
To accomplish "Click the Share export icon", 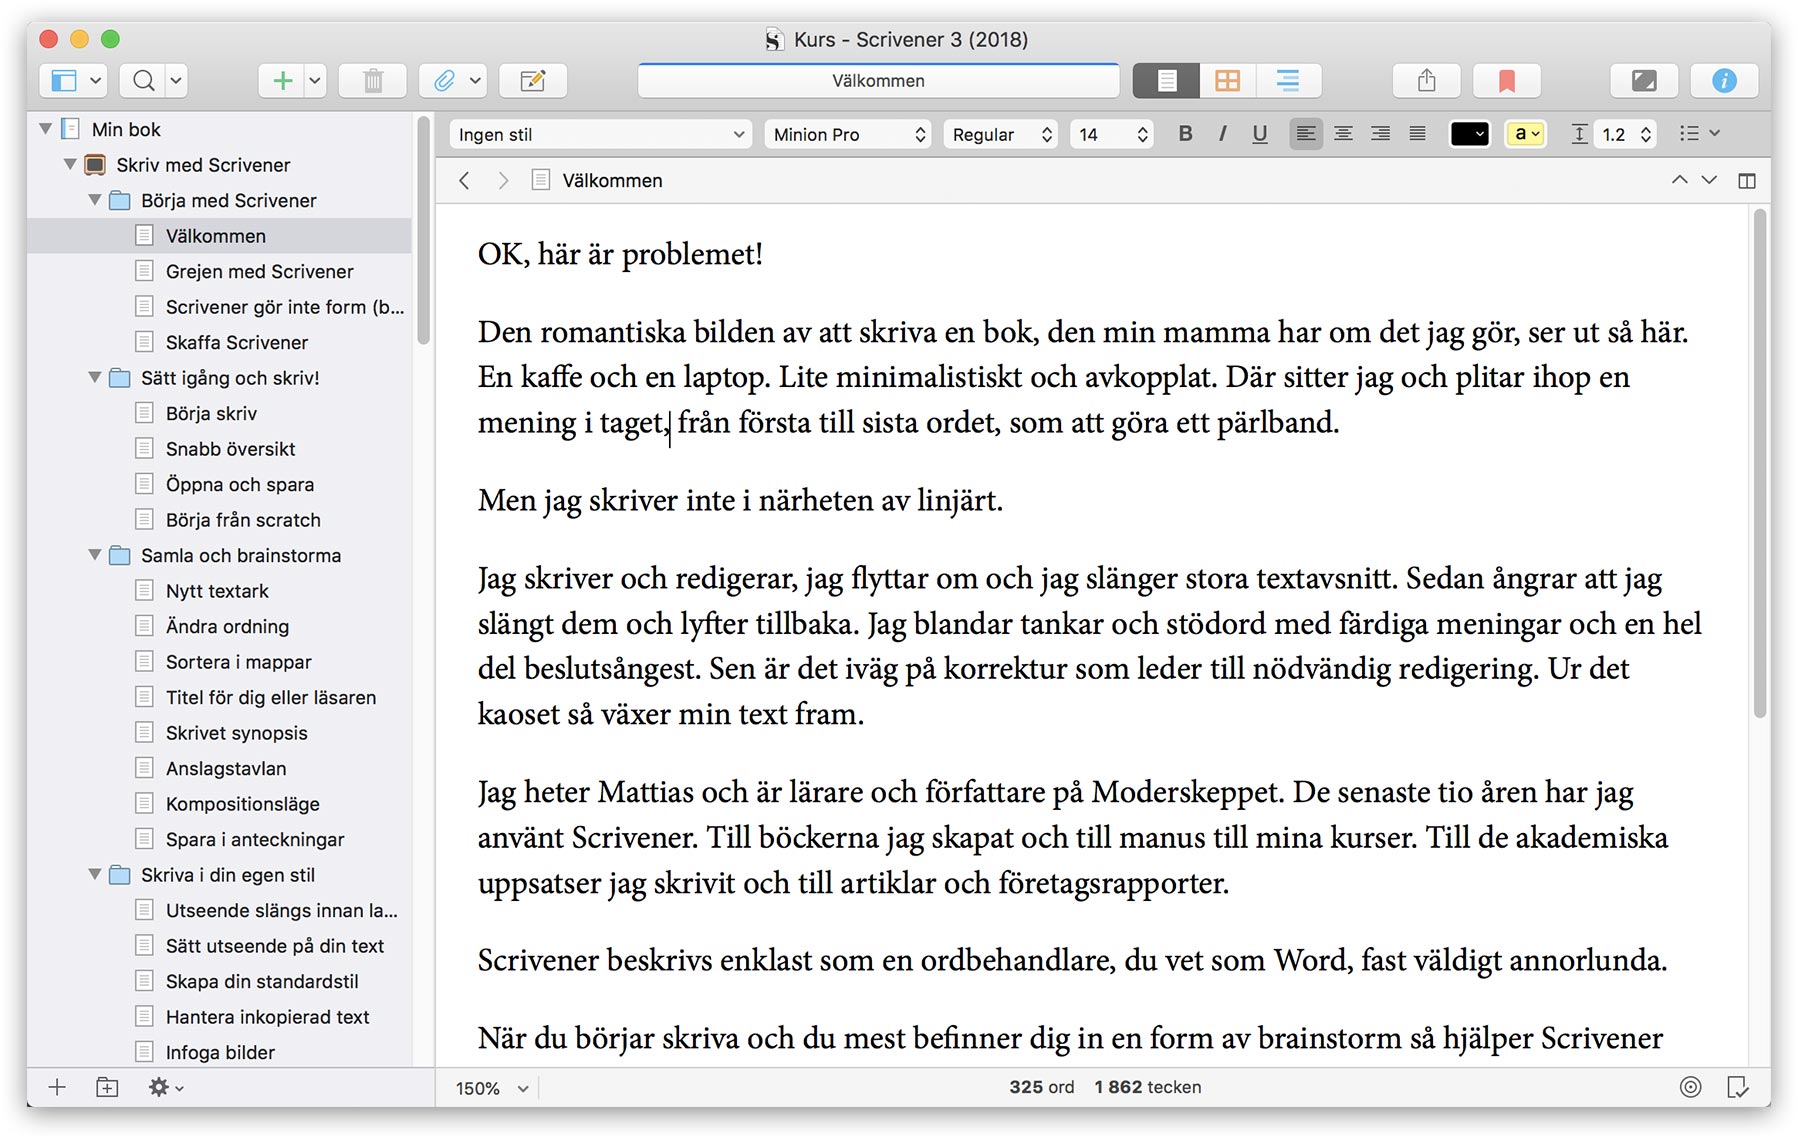I will 1426,81.
